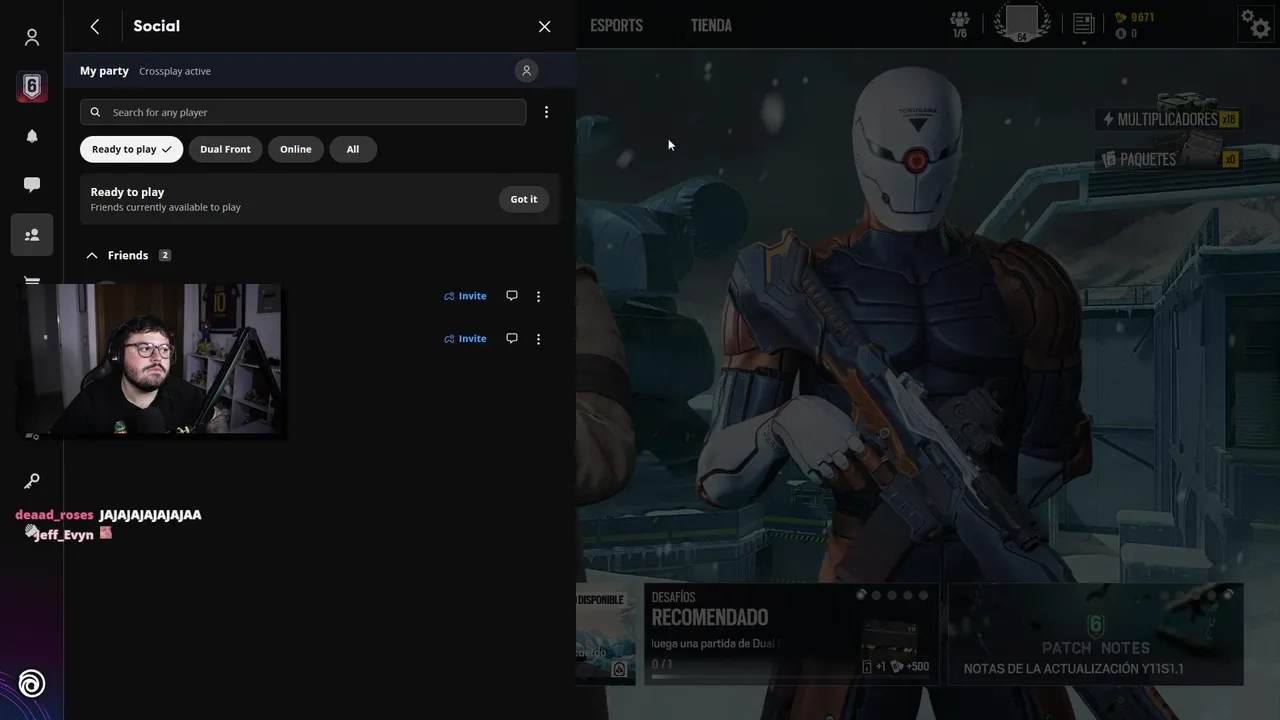Open first friend's more options menu
The height and width of the screenshot is (720, 1280).
tap(538, 296)
